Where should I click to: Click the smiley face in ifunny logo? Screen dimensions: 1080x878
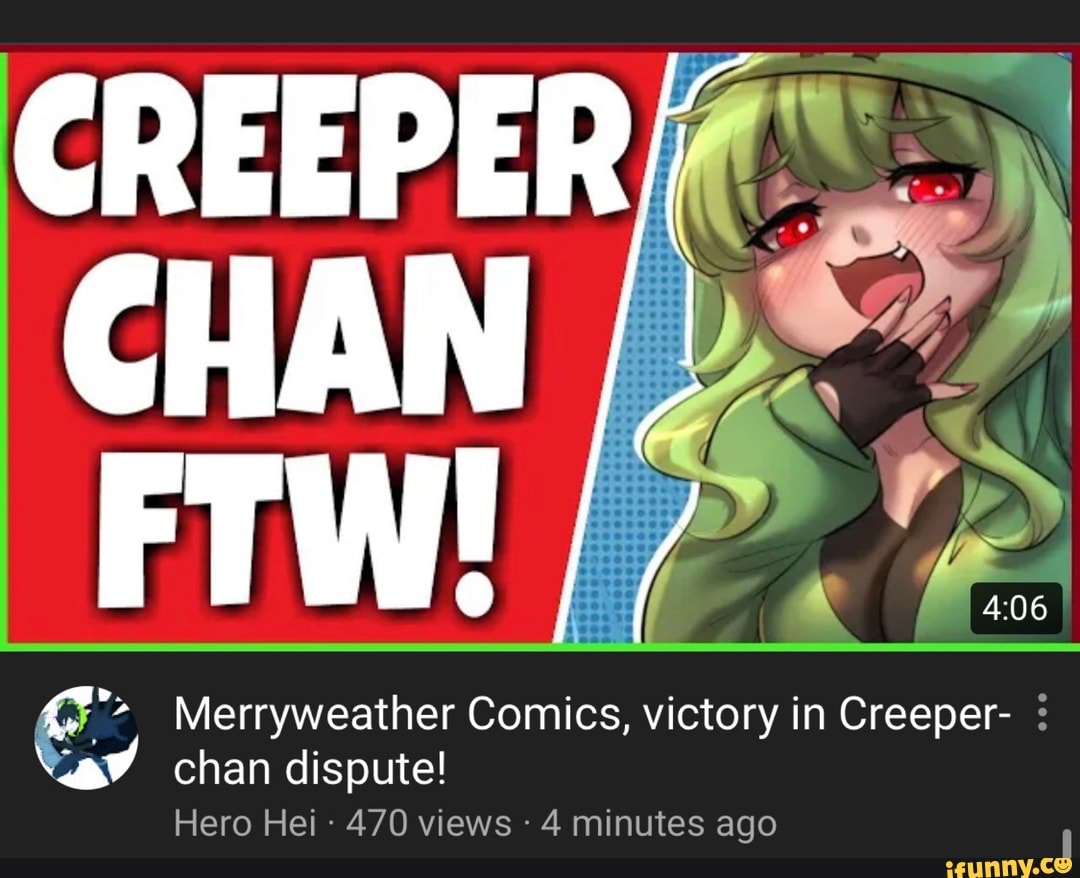coord(1060,862)
